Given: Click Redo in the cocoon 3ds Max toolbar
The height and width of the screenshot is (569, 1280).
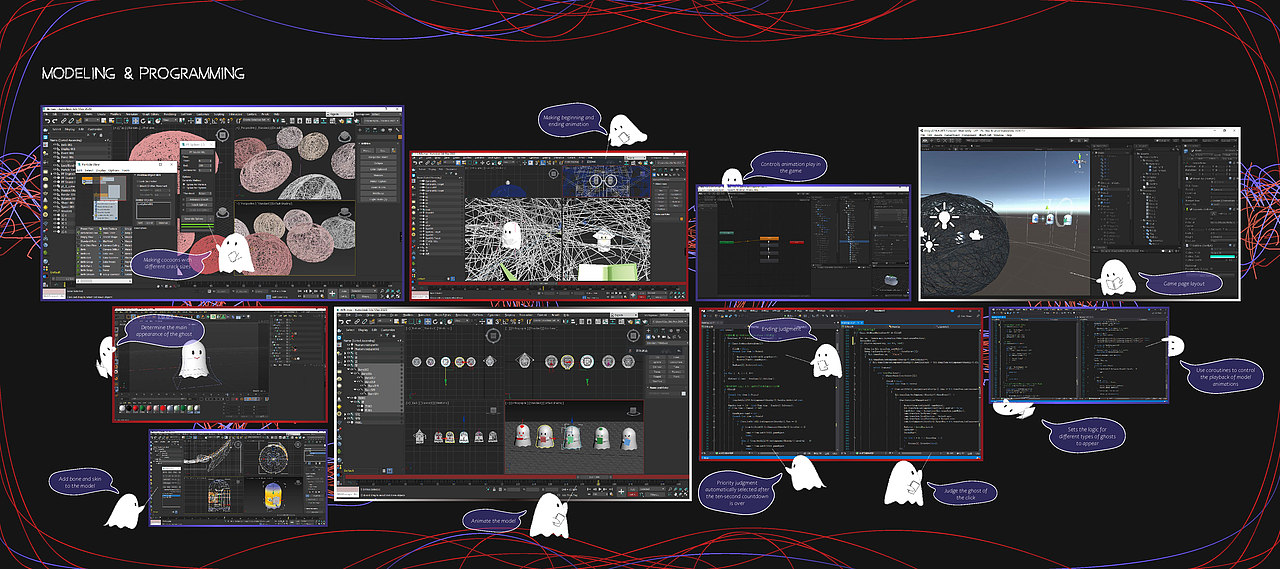Looking at the screenshot, I should click(54, 120).
